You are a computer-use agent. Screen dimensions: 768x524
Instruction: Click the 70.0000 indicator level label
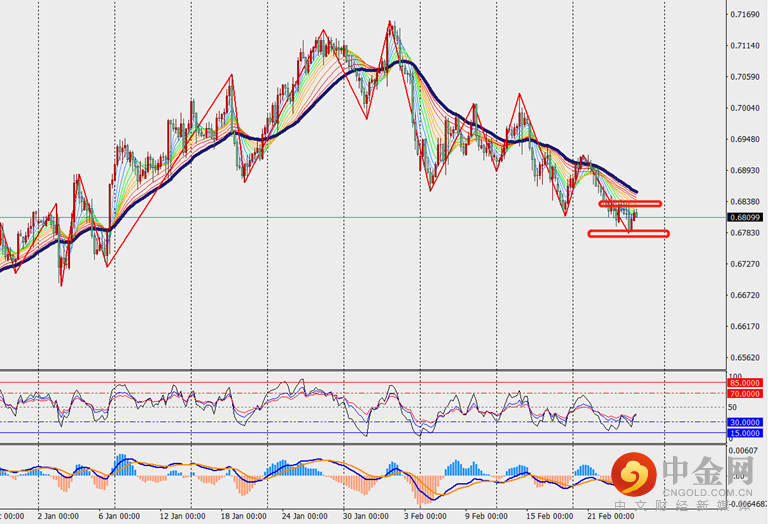tap(747, 394)
